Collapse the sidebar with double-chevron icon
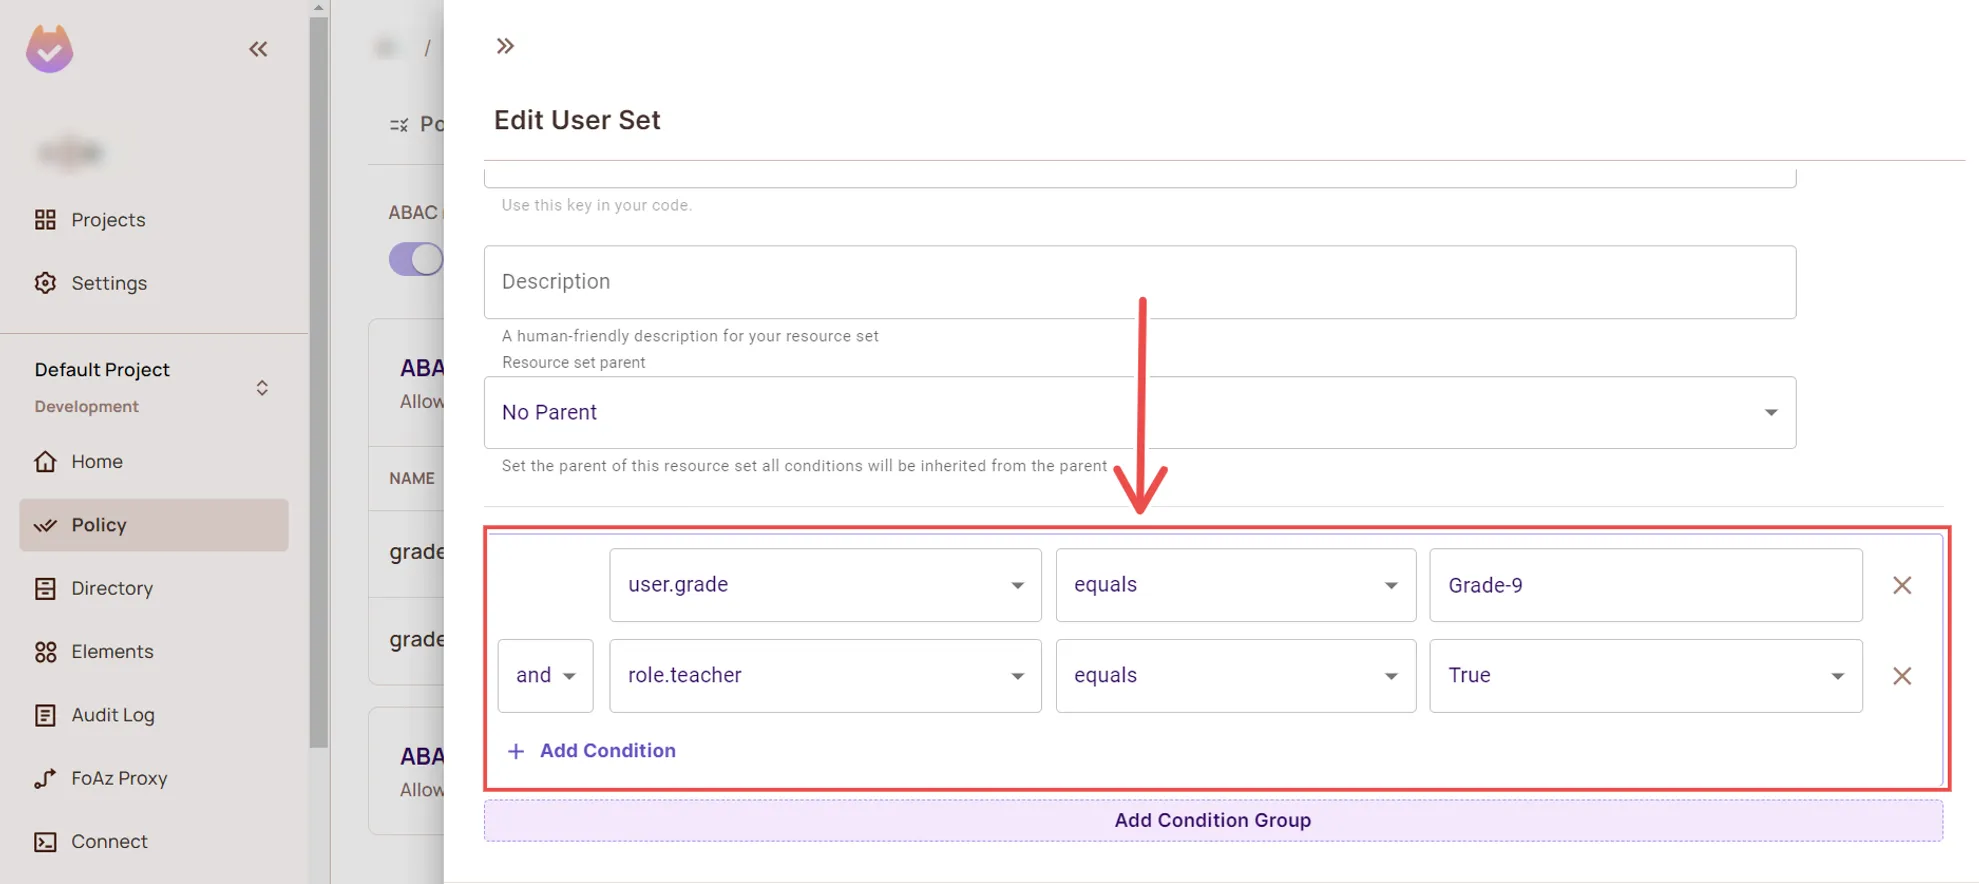 pyautogui.click(x=258, y=49)
